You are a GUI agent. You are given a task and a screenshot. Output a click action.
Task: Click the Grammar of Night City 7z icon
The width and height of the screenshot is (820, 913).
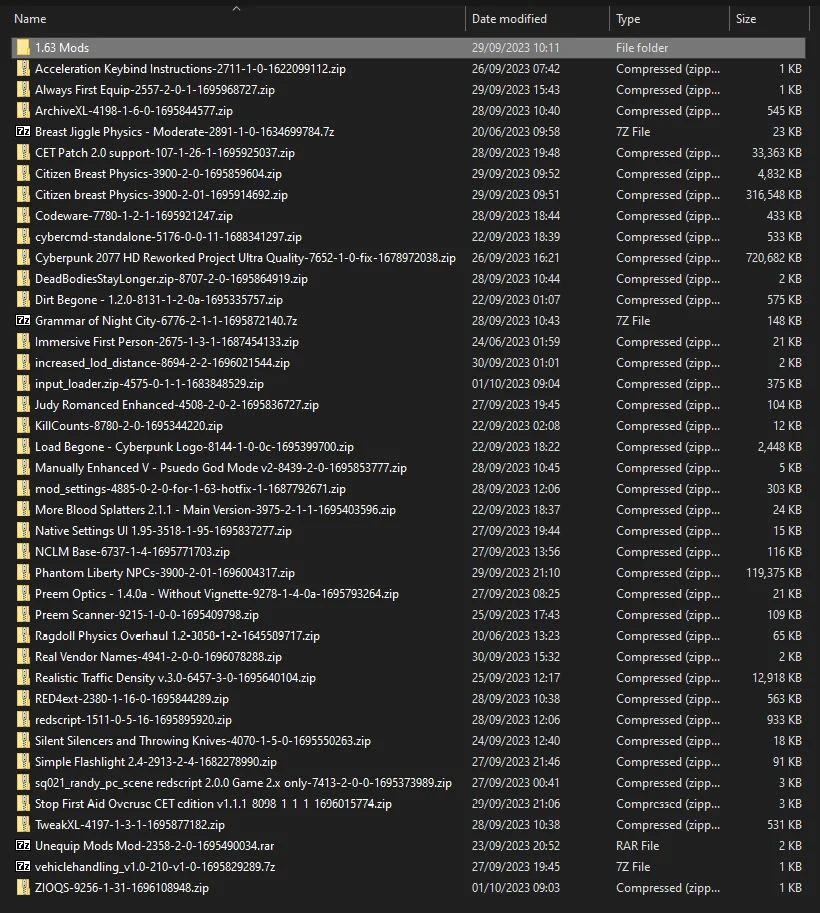pos(23,320)
